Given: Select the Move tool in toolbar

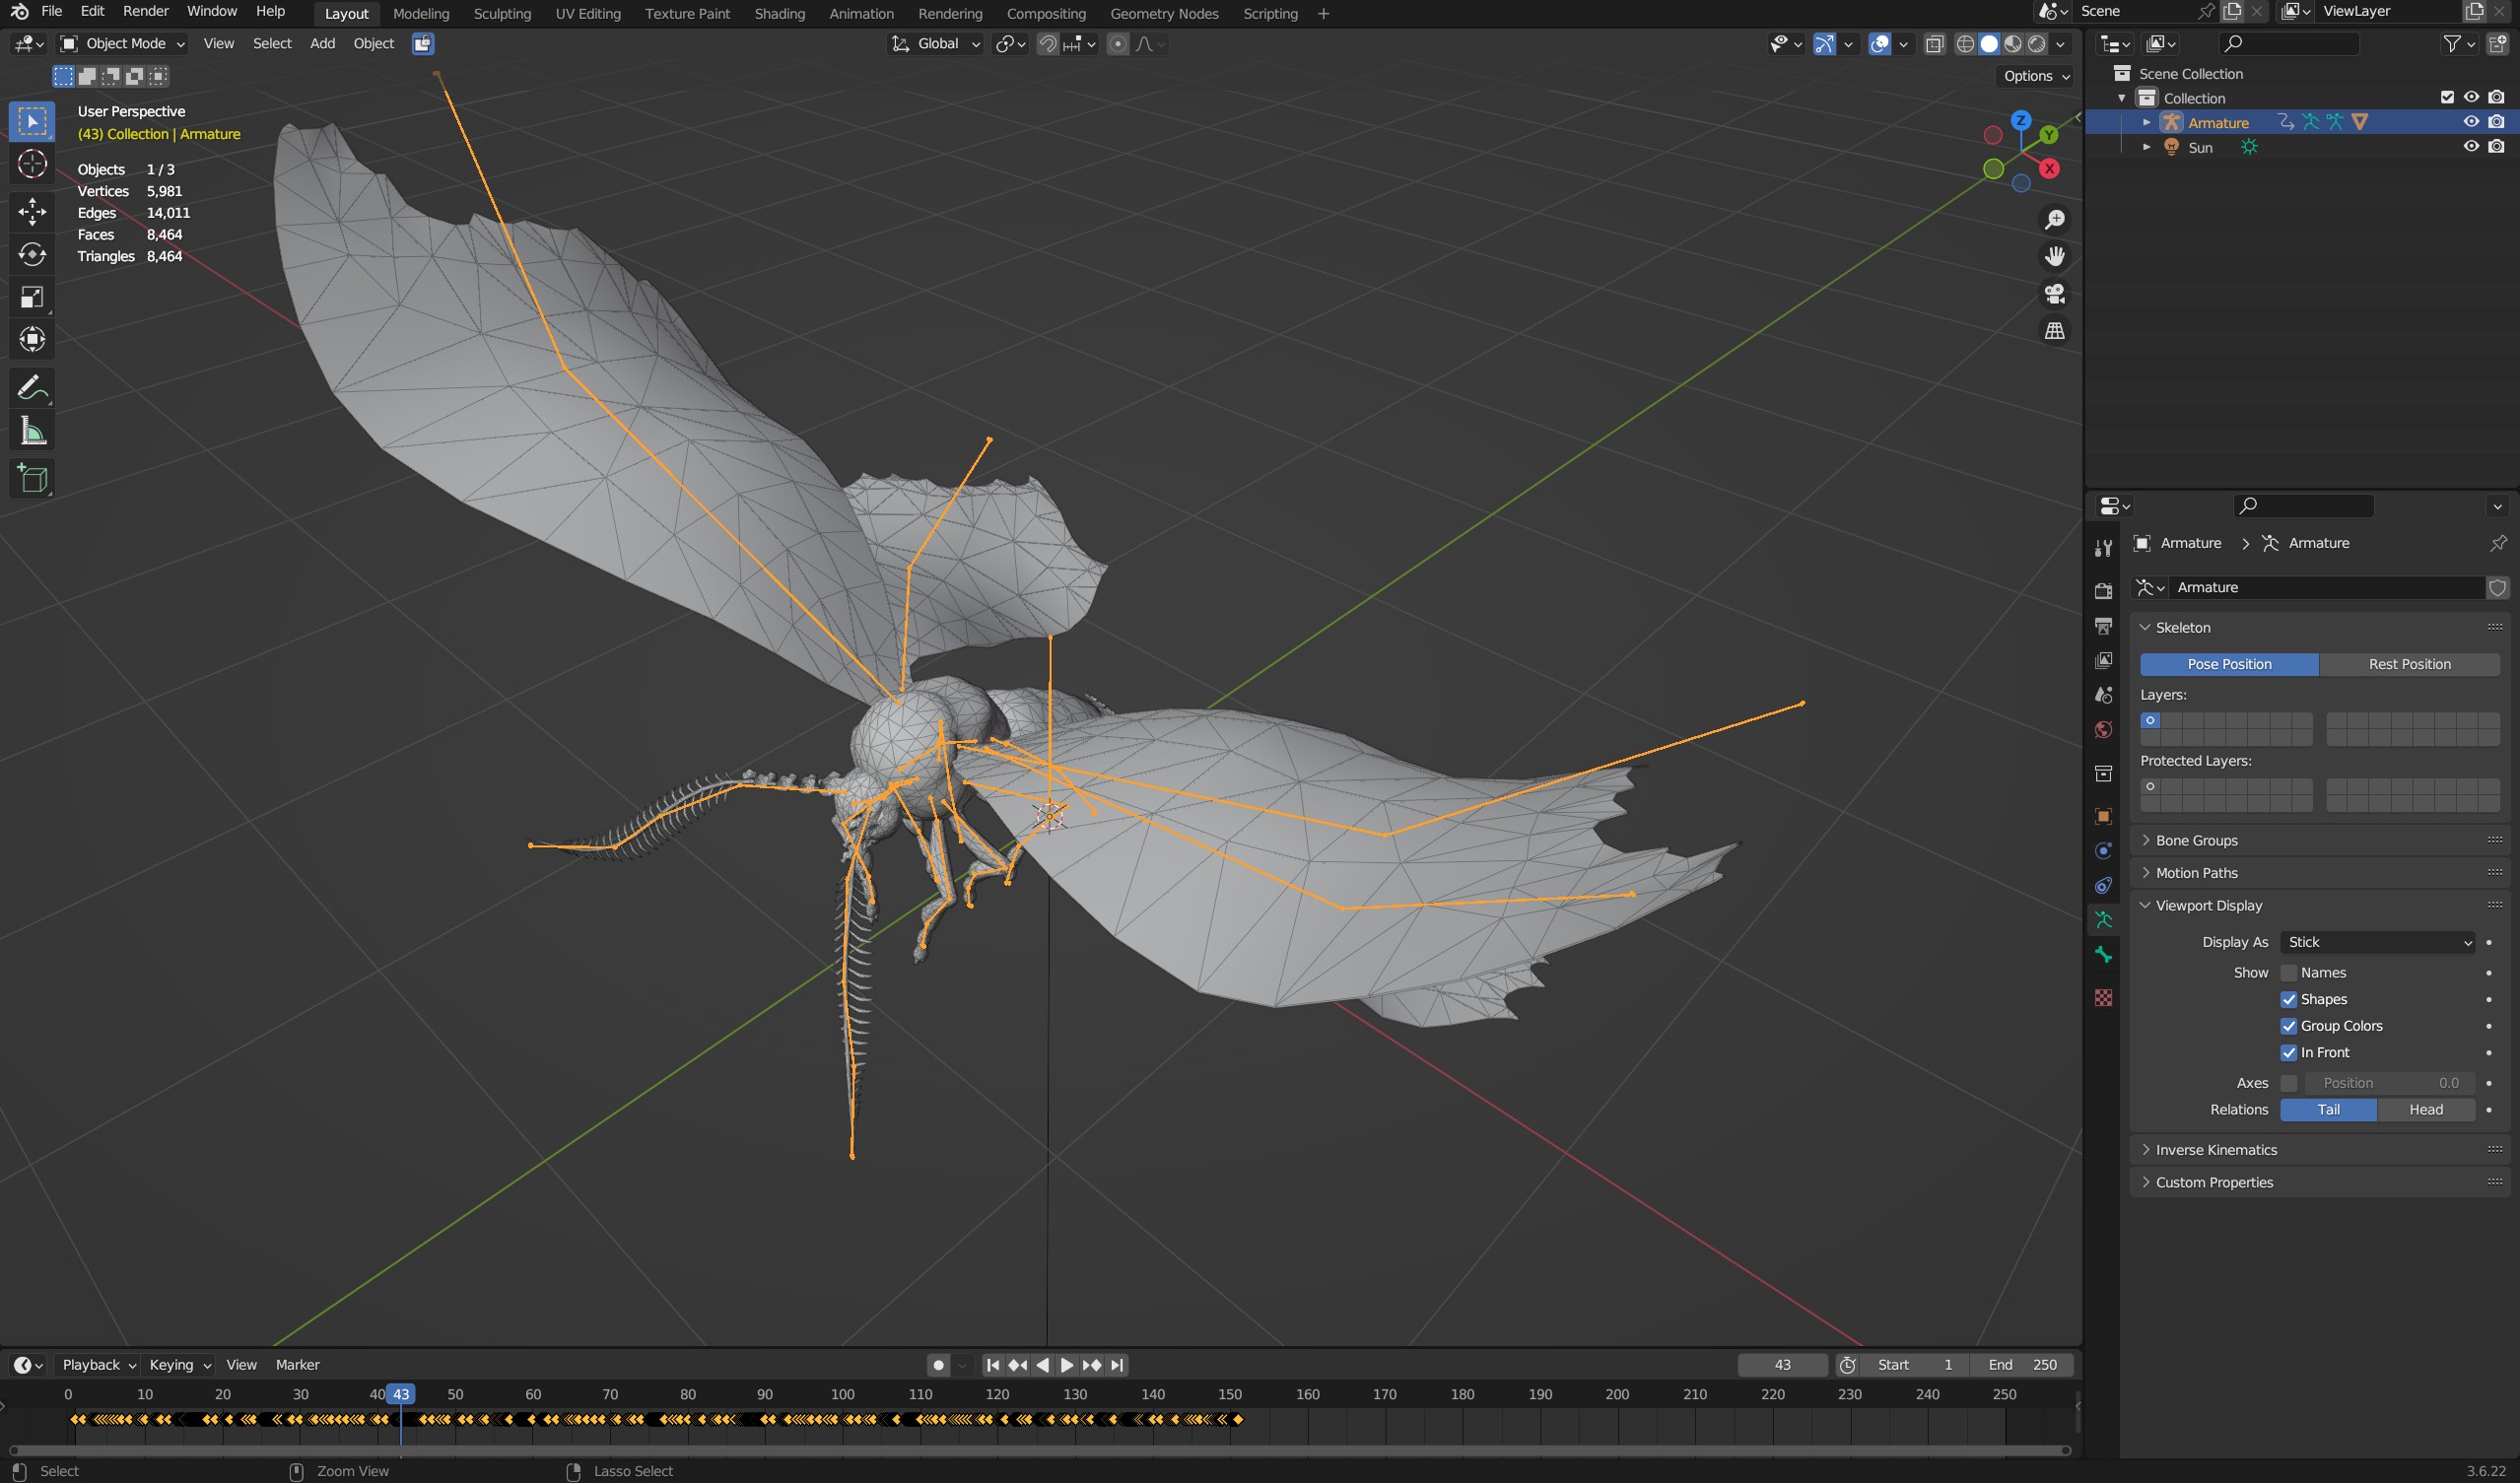Looking at the screenshot, I should coord(32,210).
